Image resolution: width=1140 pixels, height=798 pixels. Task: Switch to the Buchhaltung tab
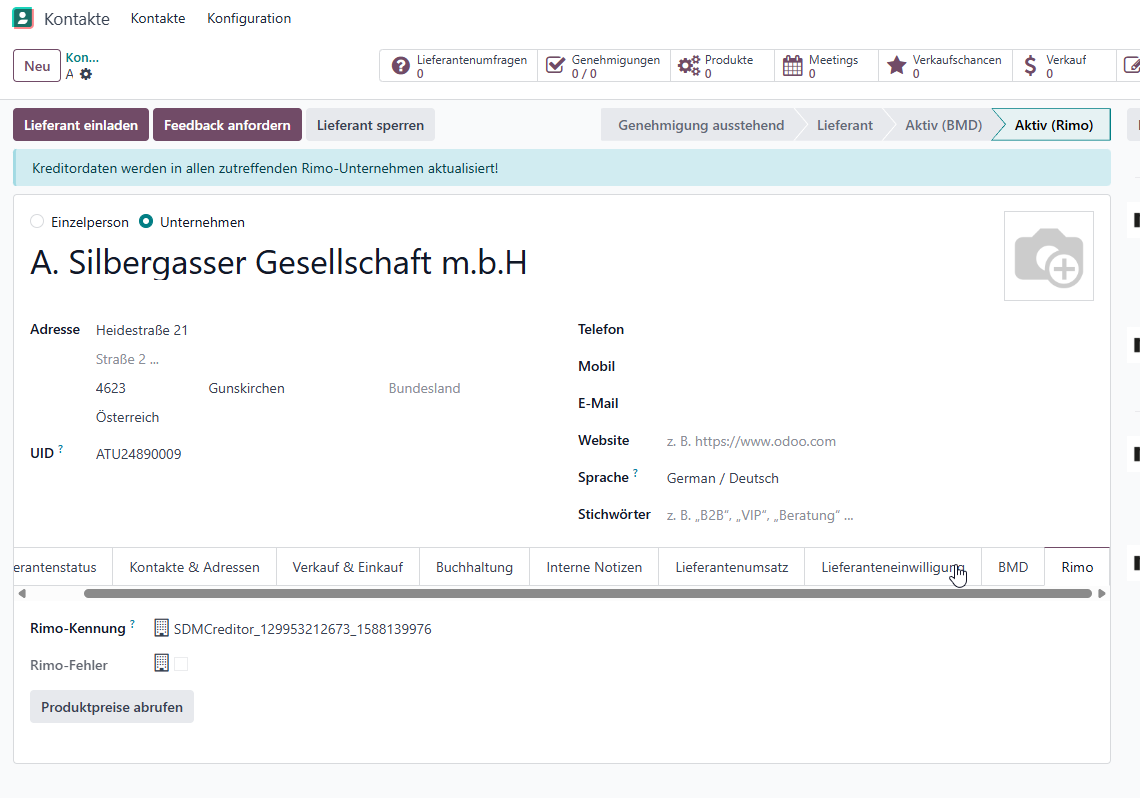(474, 567)
